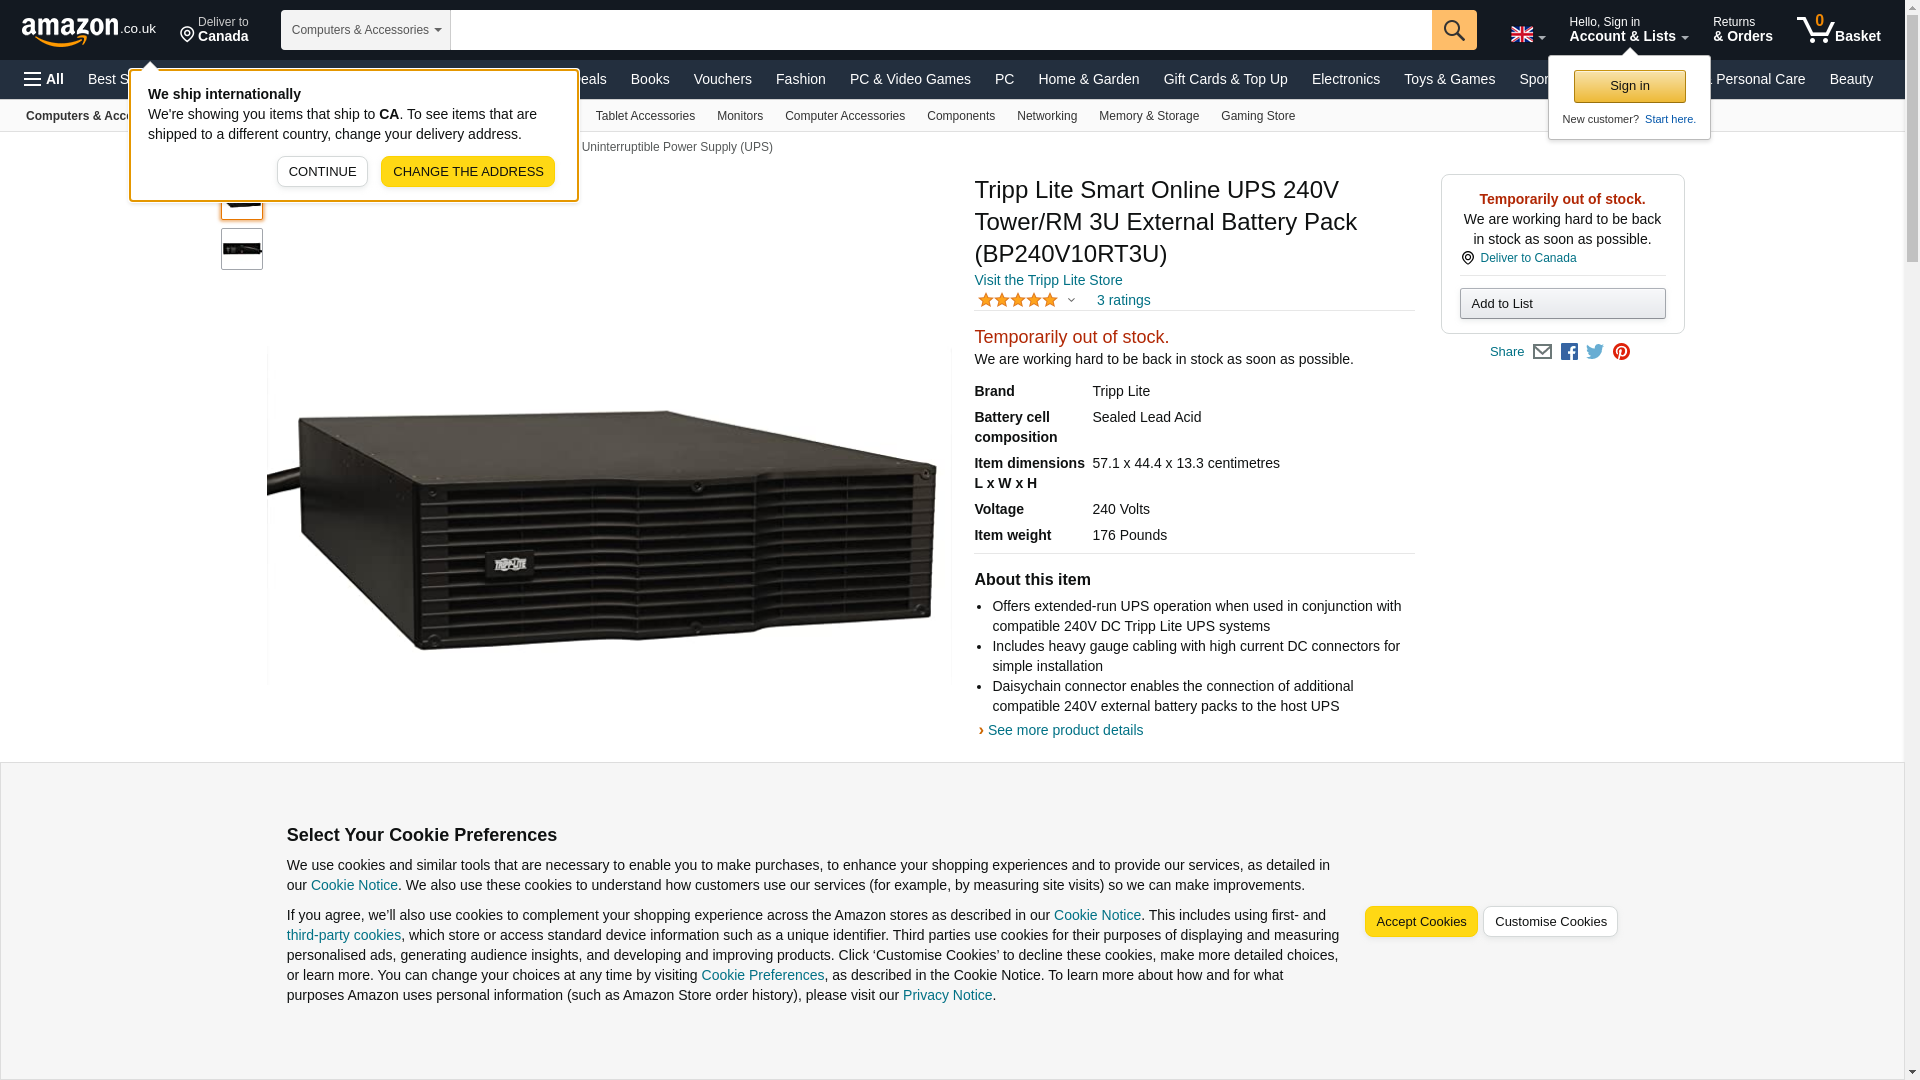The height and width of the screenshot is (1080, 1920).
Task: Select the Networking subcategory tab
Action: point(1046,116)
